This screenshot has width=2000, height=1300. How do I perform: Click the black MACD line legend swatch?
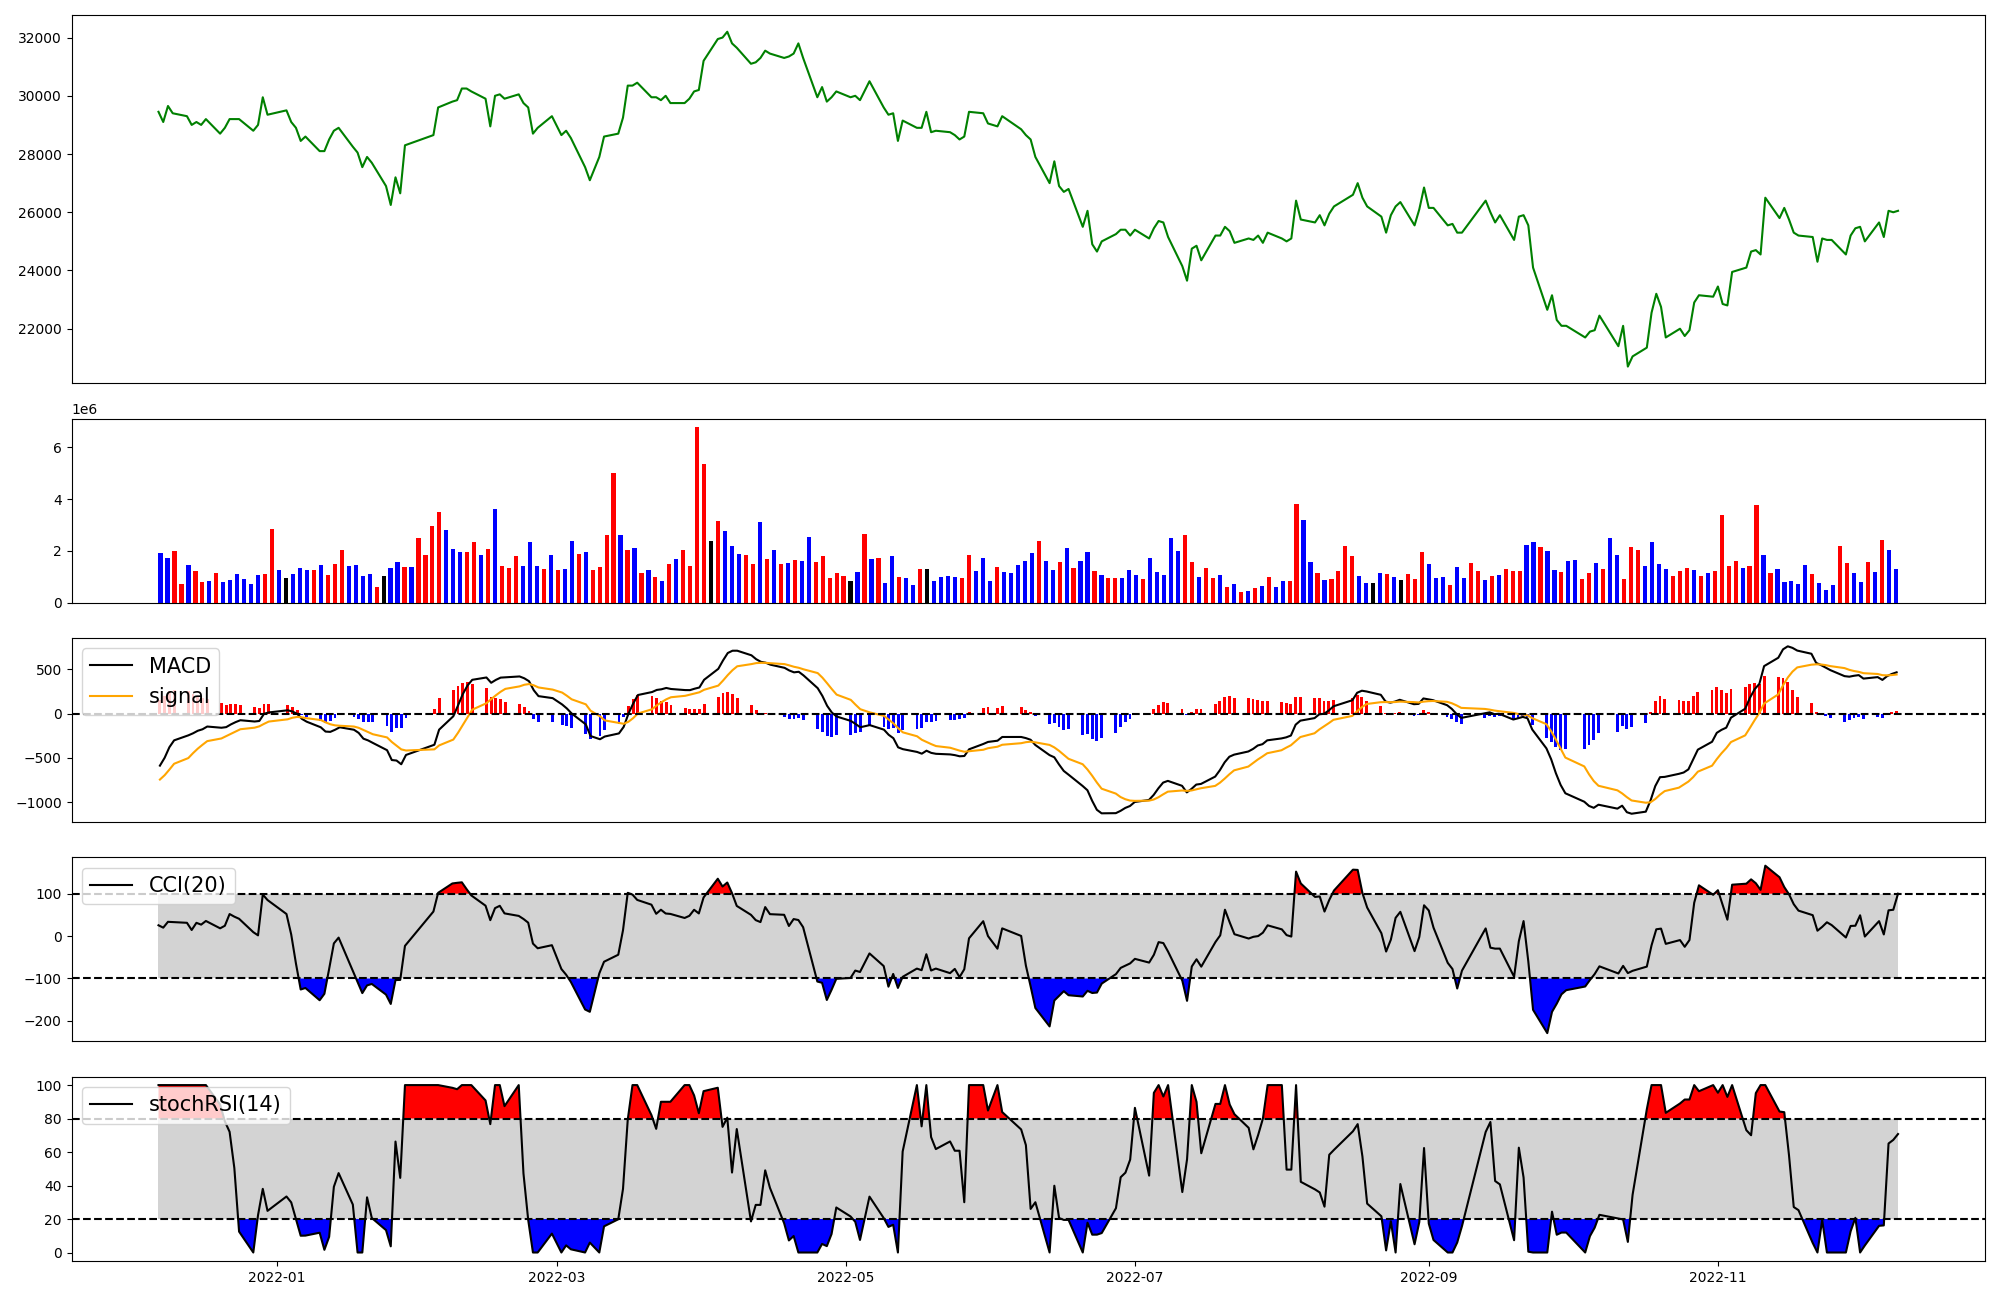point(112,666)
